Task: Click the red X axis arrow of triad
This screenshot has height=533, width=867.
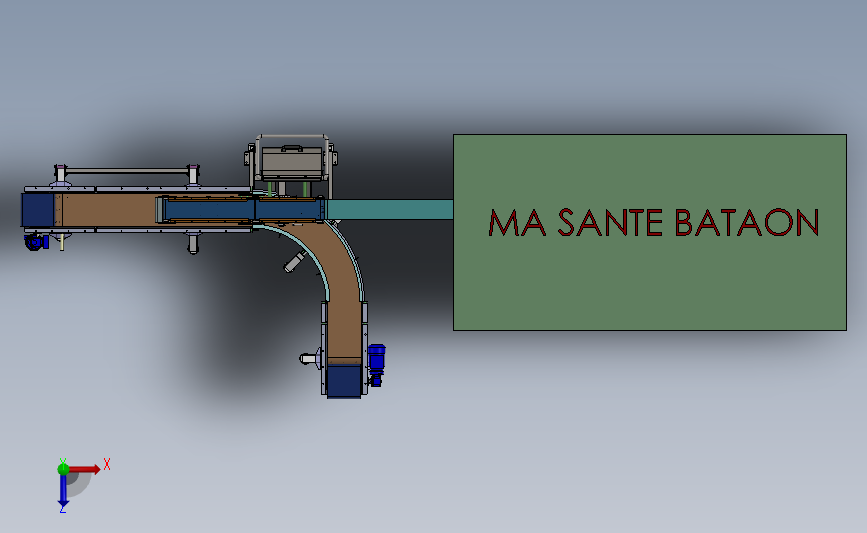Action: (85, 469)
